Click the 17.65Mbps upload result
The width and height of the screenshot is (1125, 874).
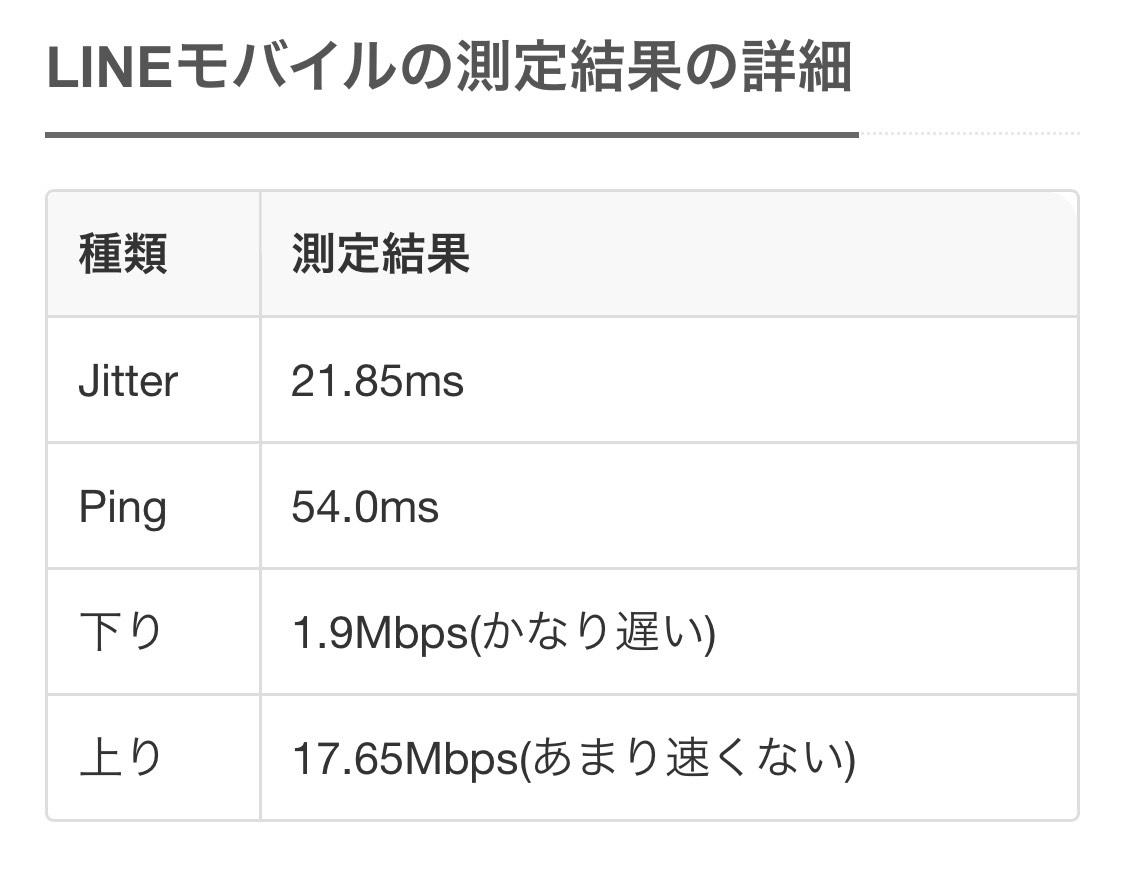405,759
